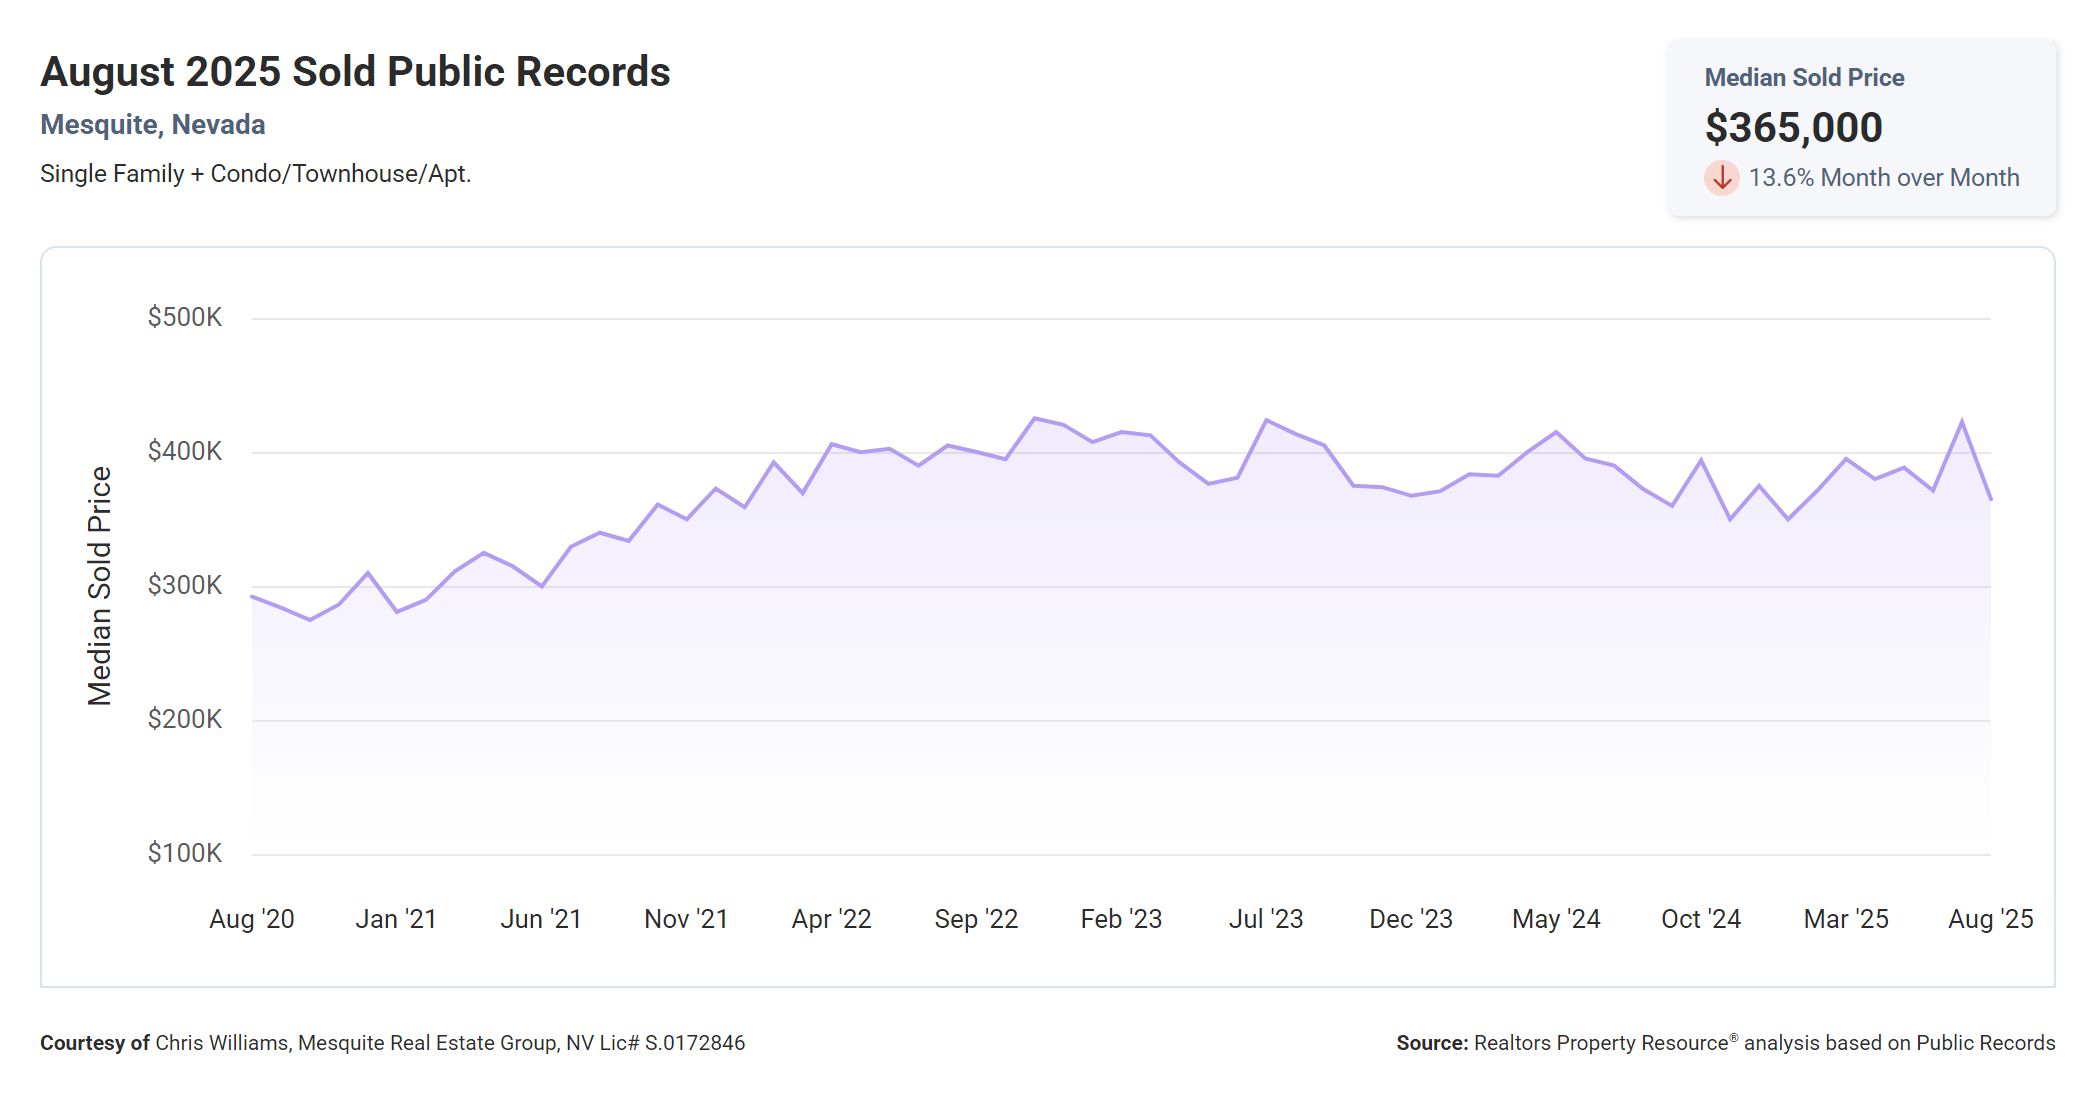Click the Sep '22 x-axis label
2096x1100 pixels.
pyautogui.click(x=976, y=919)
